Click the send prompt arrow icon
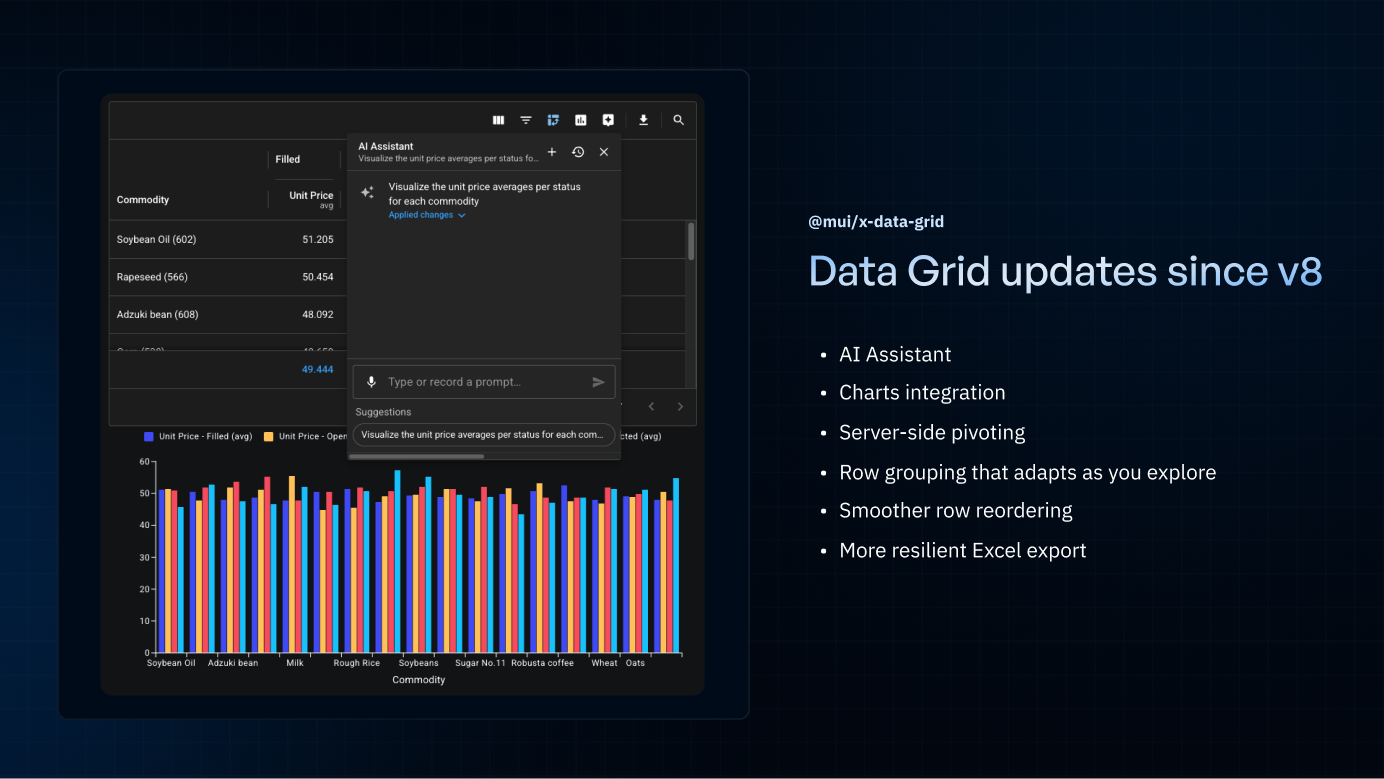The image size is (1384, 779). [x=598, y=381]
